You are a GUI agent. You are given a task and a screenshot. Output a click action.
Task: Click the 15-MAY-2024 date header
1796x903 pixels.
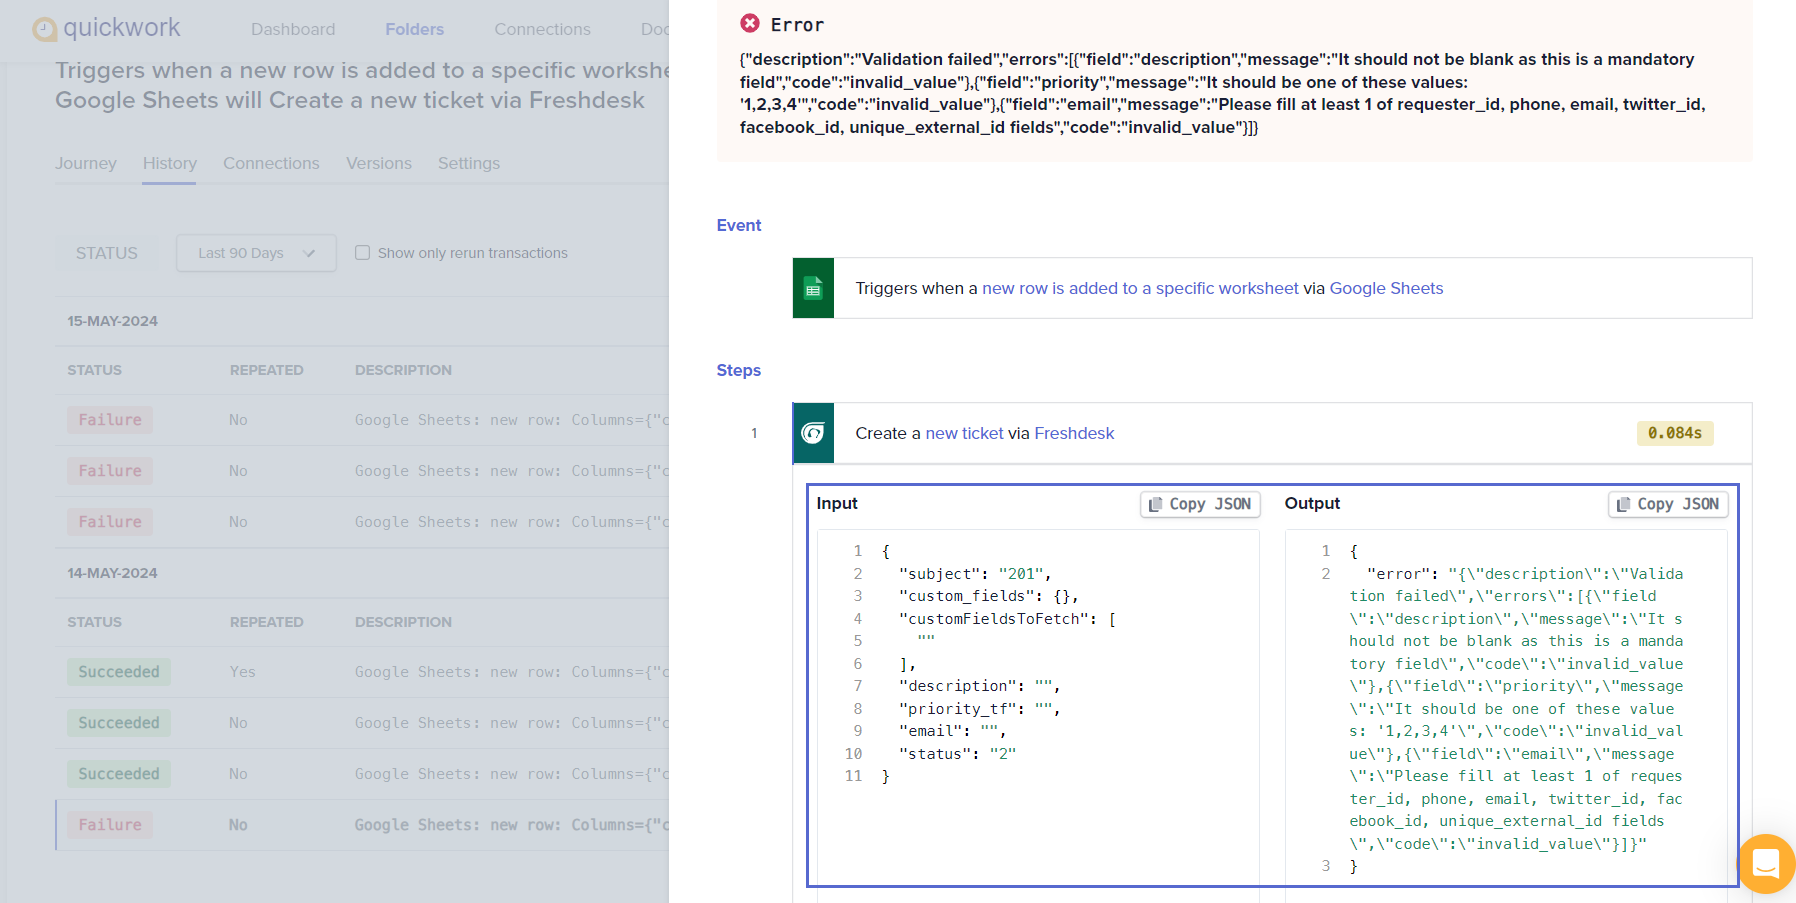[112, 321]
